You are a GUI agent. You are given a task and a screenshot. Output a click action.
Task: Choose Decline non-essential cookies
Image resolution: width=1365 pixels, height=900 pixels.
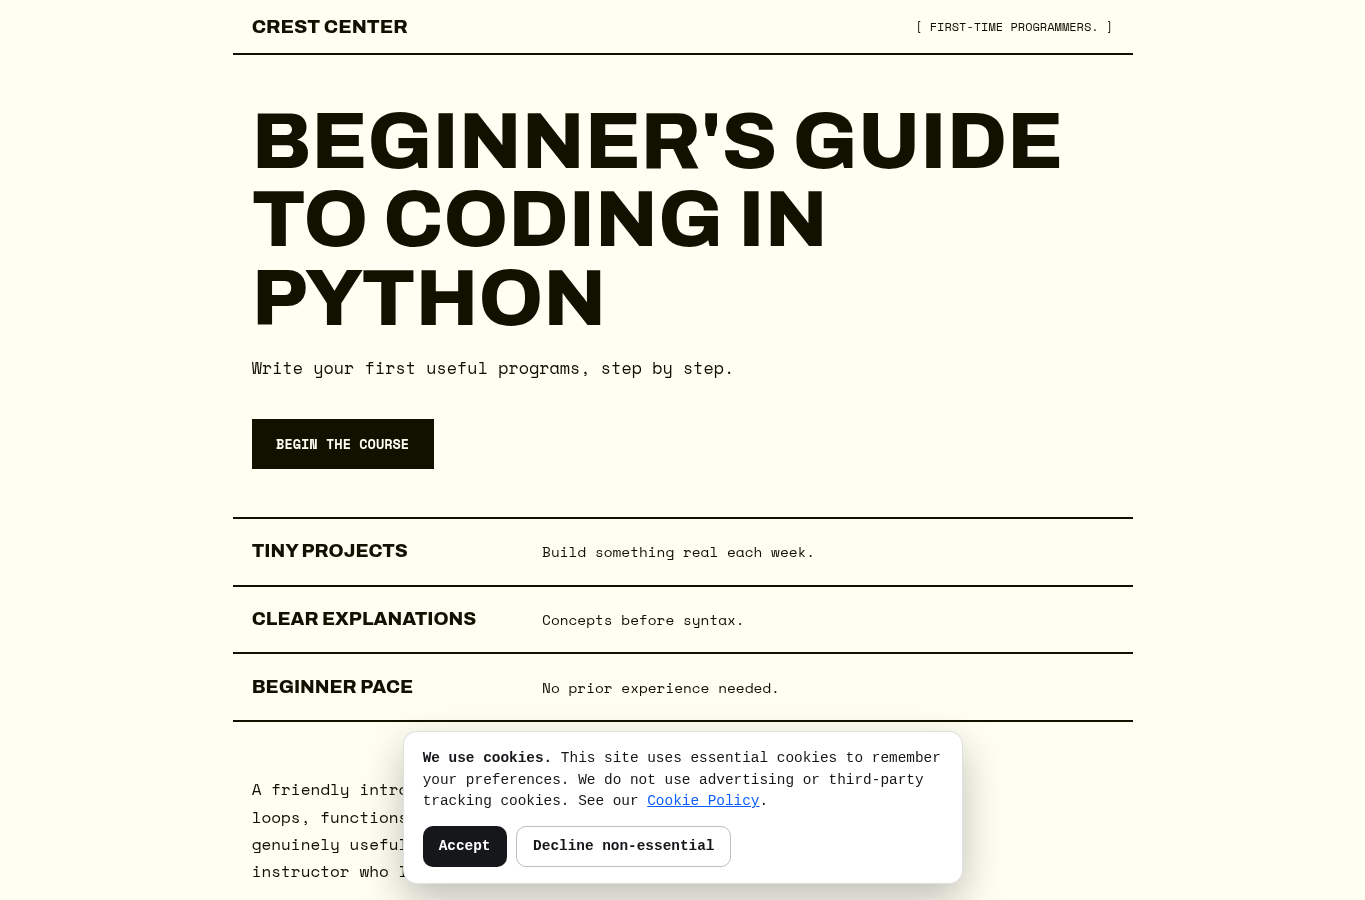(623, 846)
